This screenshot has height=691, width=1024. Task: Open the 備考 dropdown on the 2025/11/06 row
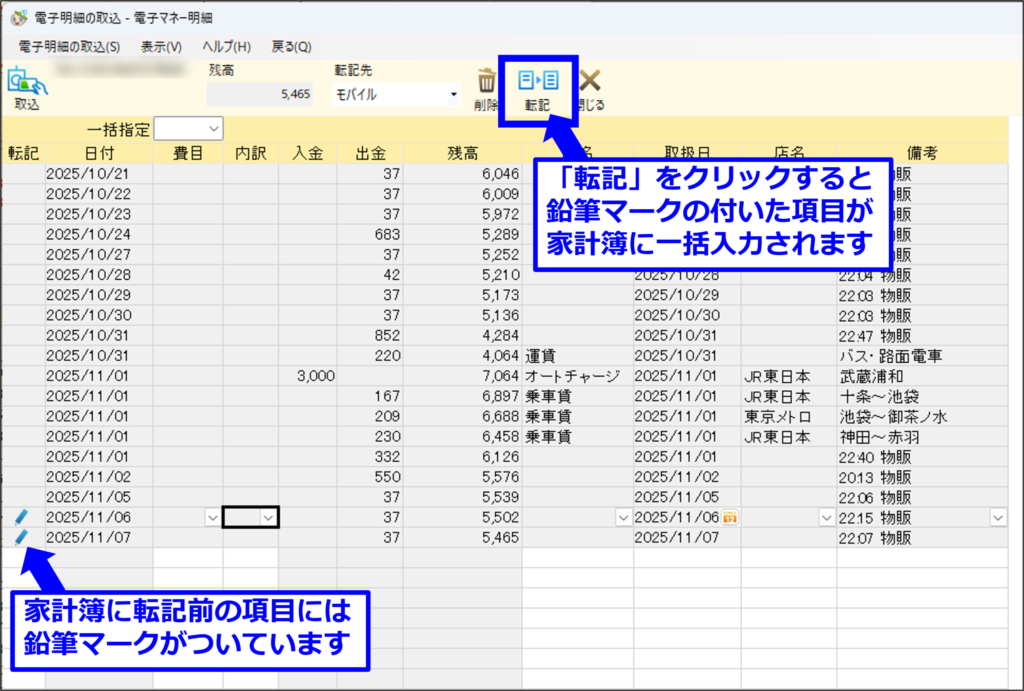(997, 517)
